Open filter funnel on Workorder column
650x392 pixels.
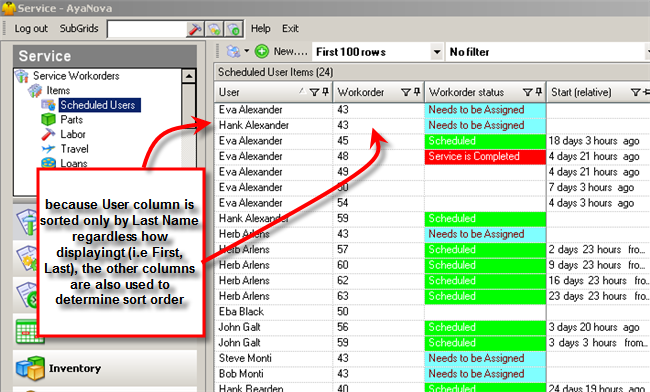405,92
